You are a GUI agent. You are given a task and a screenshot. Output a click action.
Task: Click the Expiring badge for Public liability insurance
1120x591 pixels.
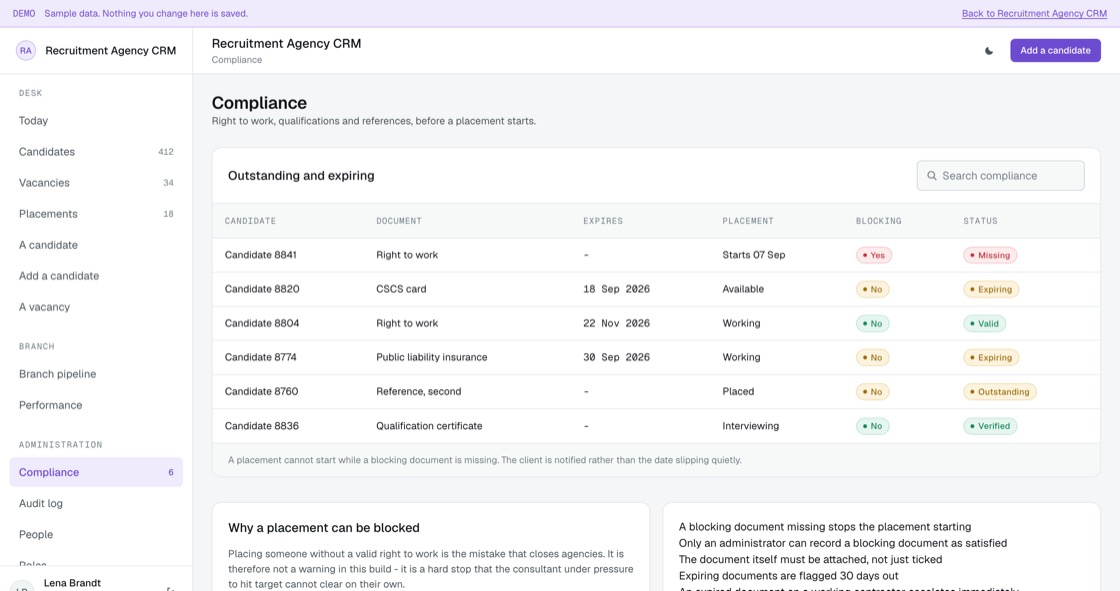tap(991, 357)
